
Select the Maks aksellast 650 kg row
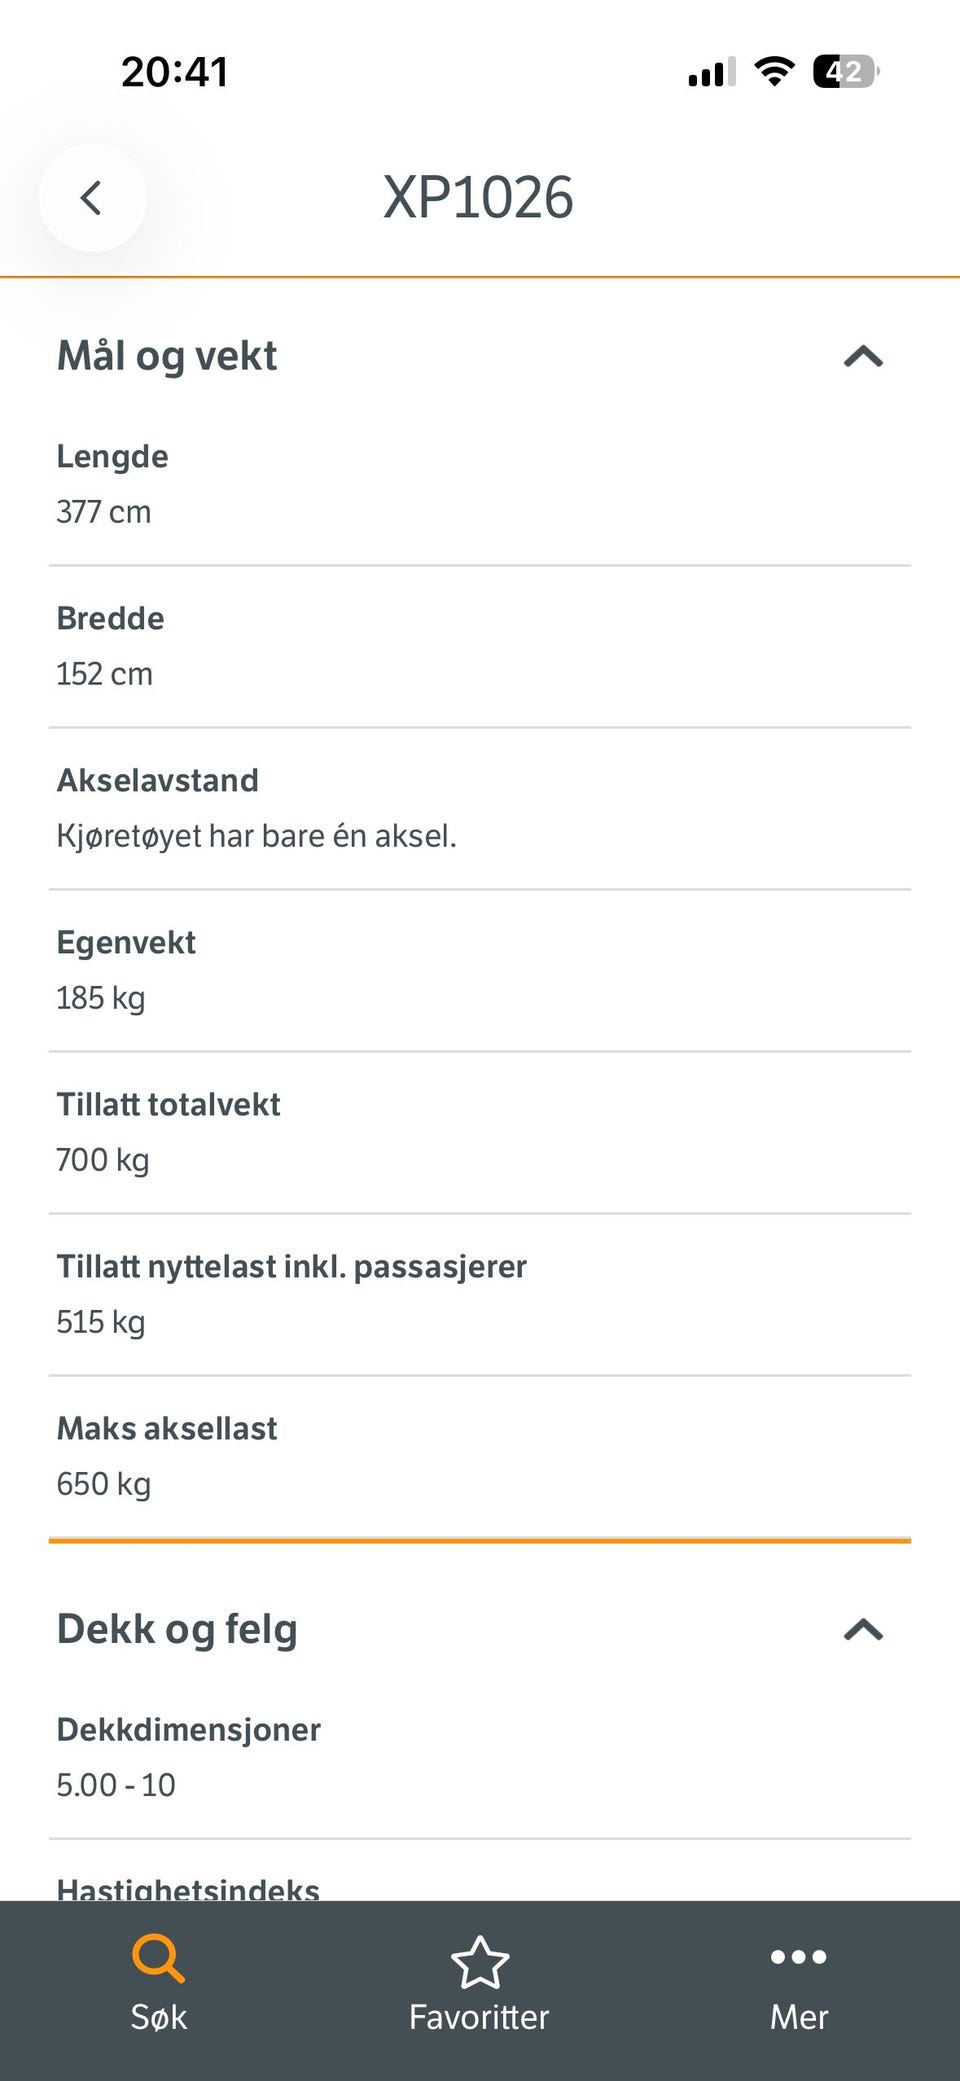coord(480,1456)
